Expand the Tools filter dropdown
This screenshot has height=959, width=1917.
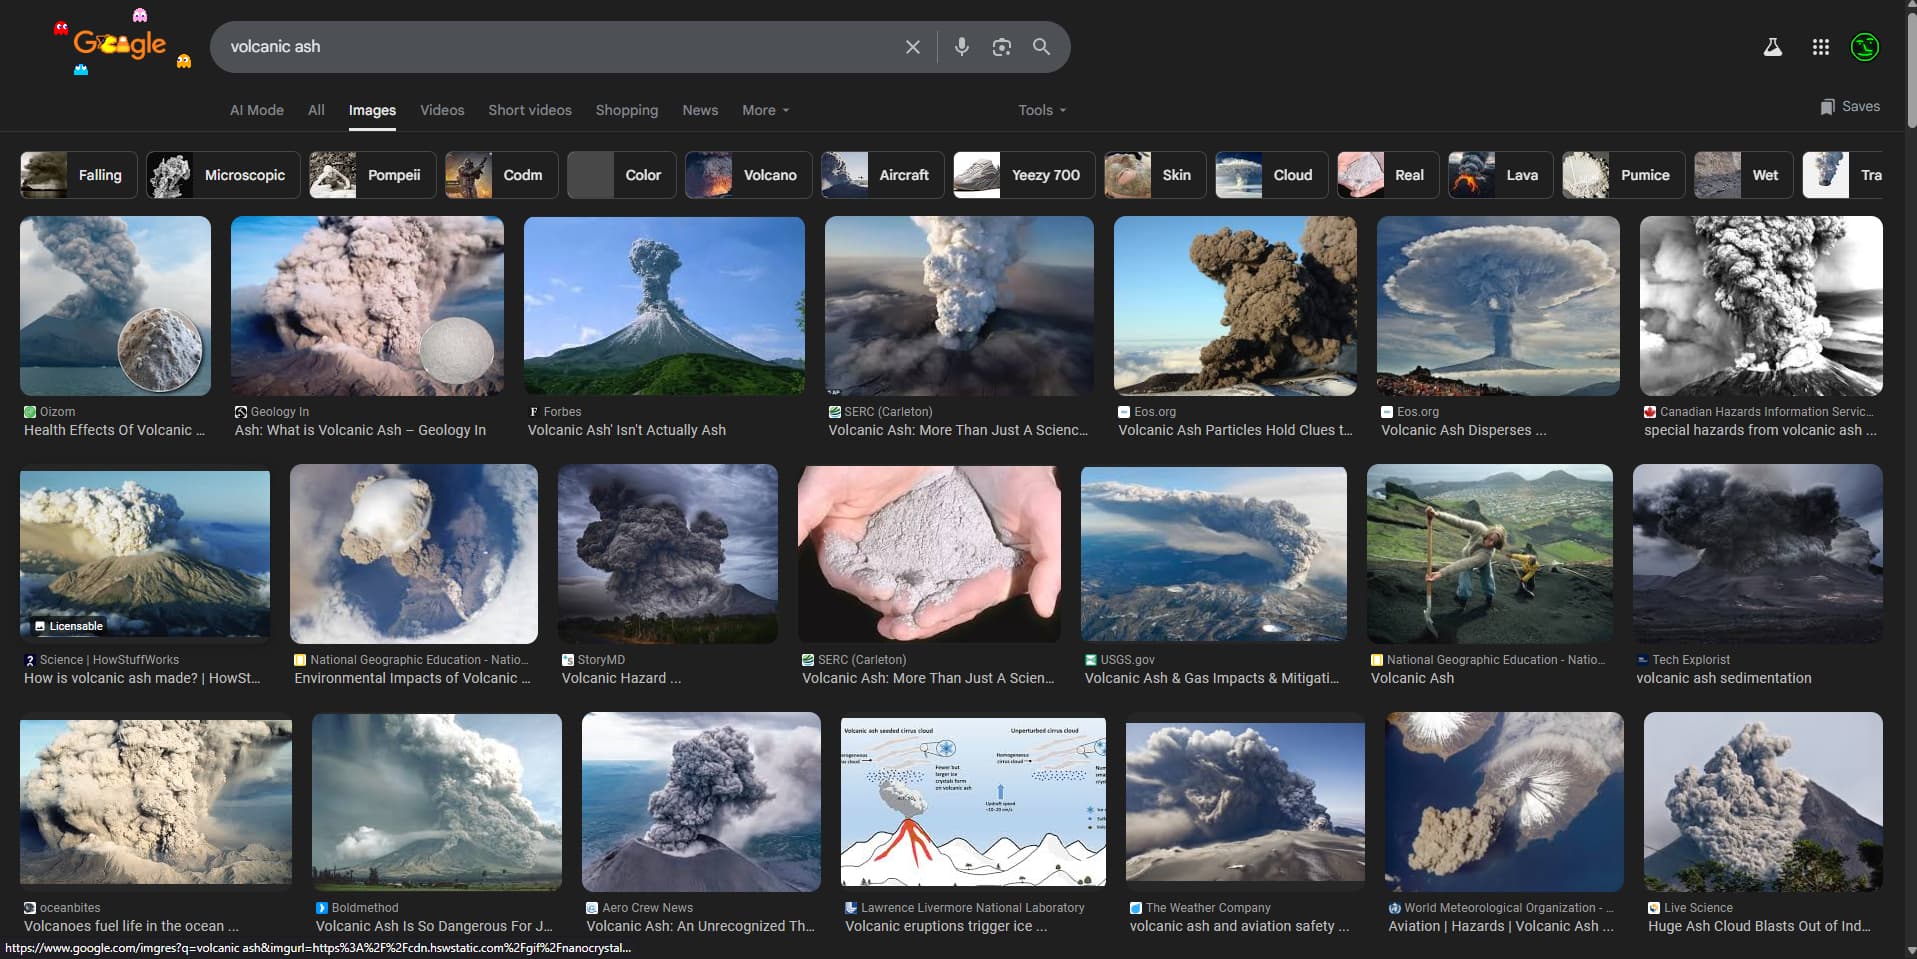1041,110
